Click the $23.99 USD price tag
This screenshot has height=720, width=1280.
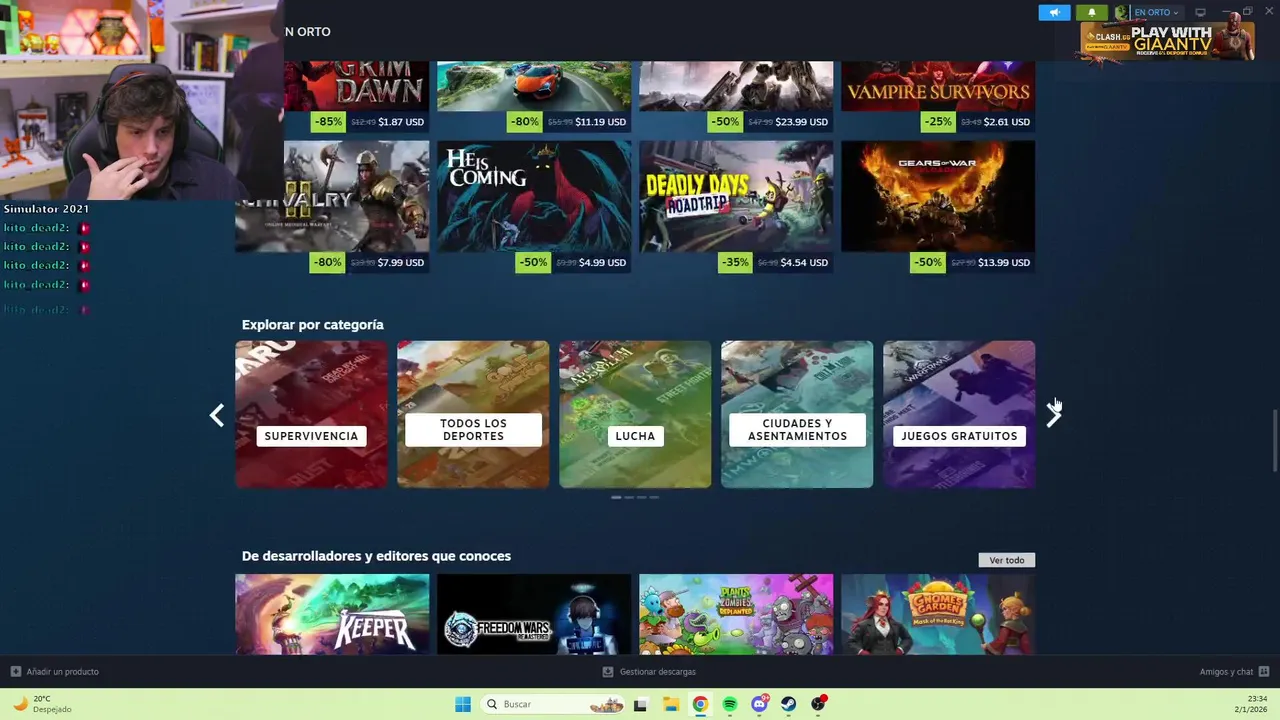click(x=803, y=122)
